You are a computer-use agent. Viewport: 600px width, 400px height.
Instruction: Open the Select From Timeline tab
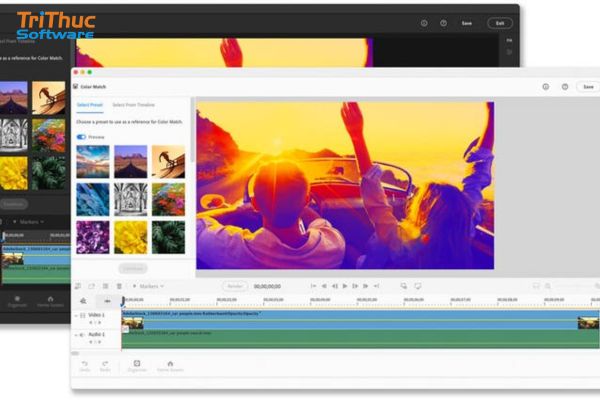(134, 105)
